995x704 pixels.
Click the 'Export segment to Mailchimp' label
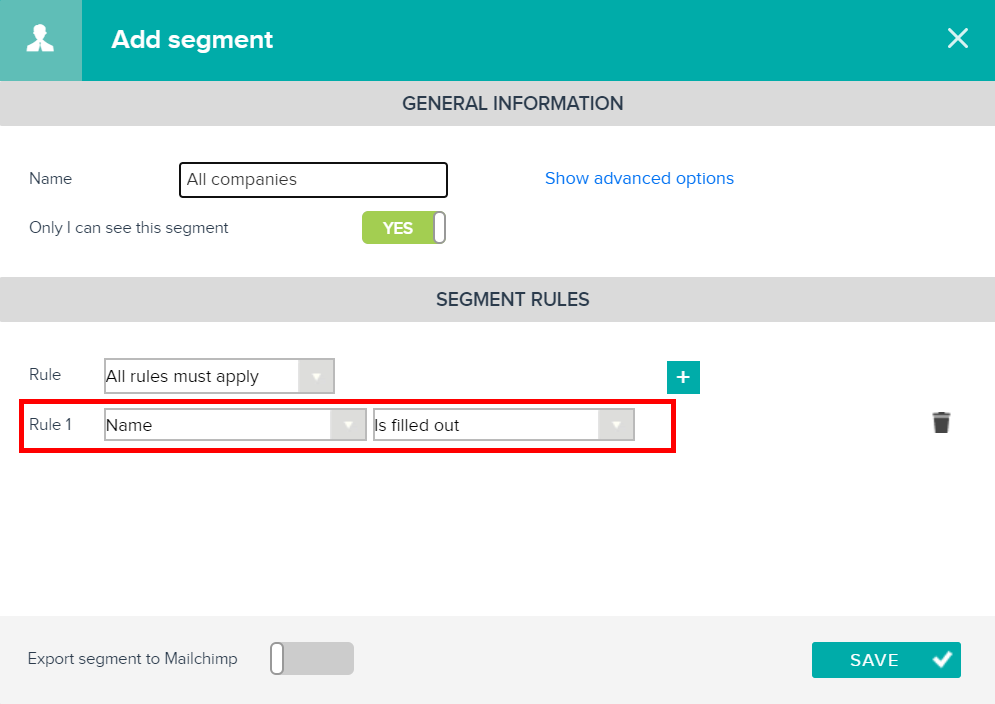tap(133, 659)
